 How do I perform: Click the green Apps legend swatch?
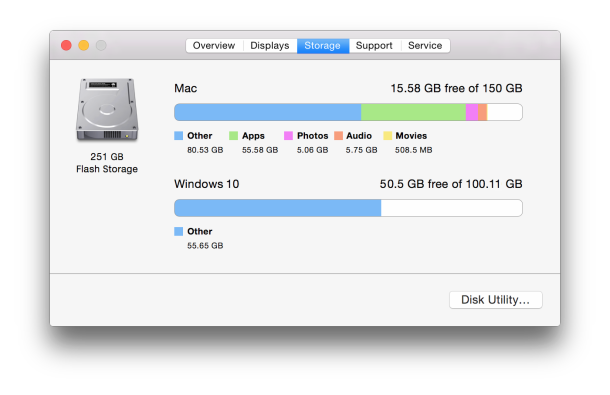(x=233, y=136)
